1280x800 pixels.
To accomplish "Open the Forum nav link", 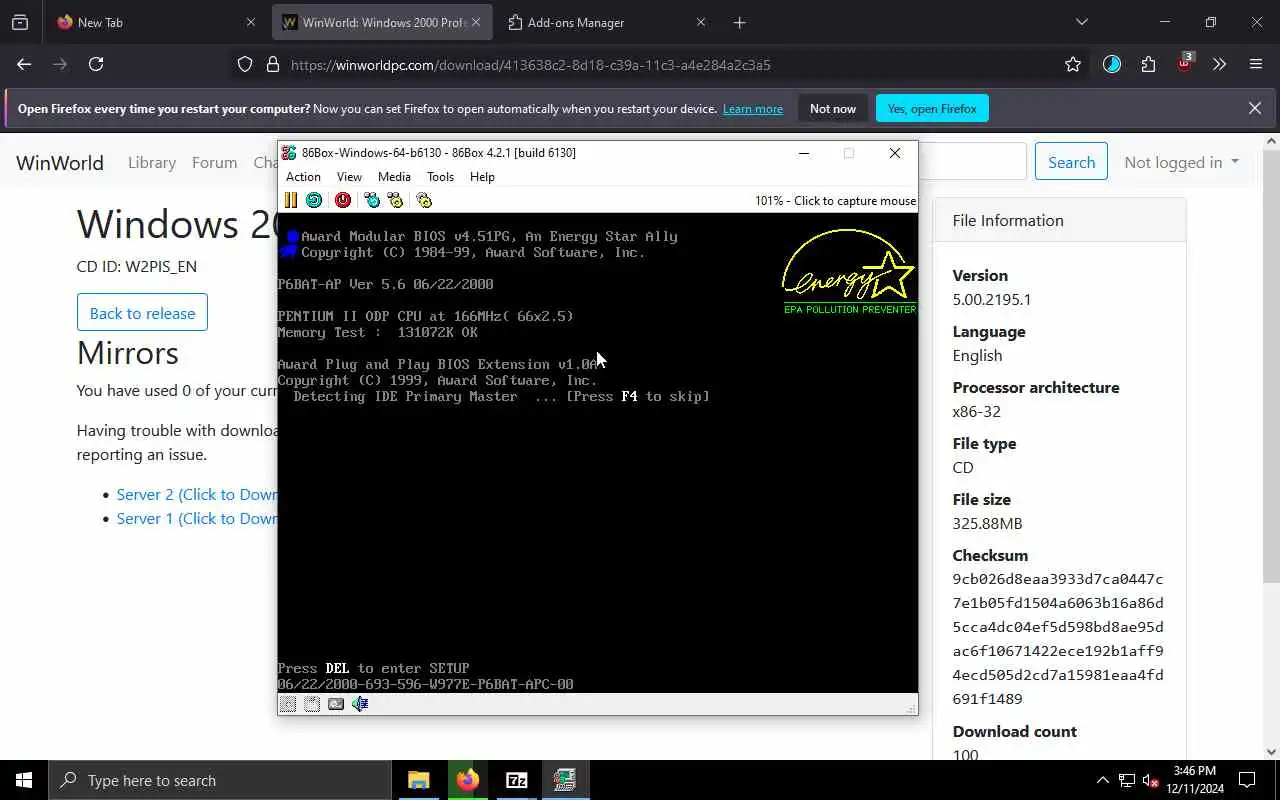I will (215, 162).
